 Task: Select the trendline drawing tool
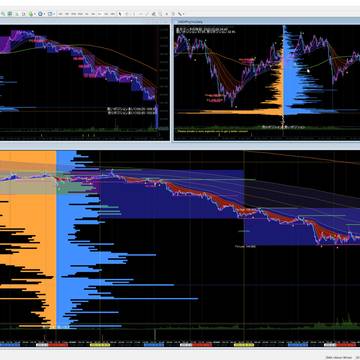tap(147, 14)
